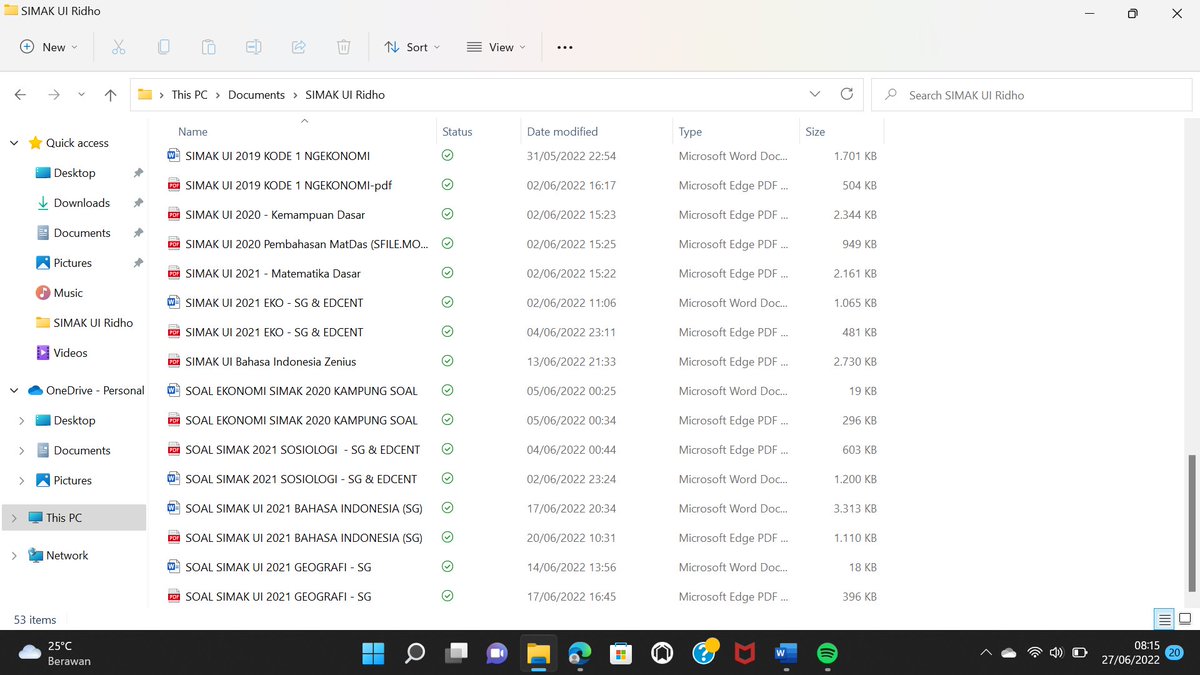Collapse OneDrive - Personal tree

click(14, 390)
